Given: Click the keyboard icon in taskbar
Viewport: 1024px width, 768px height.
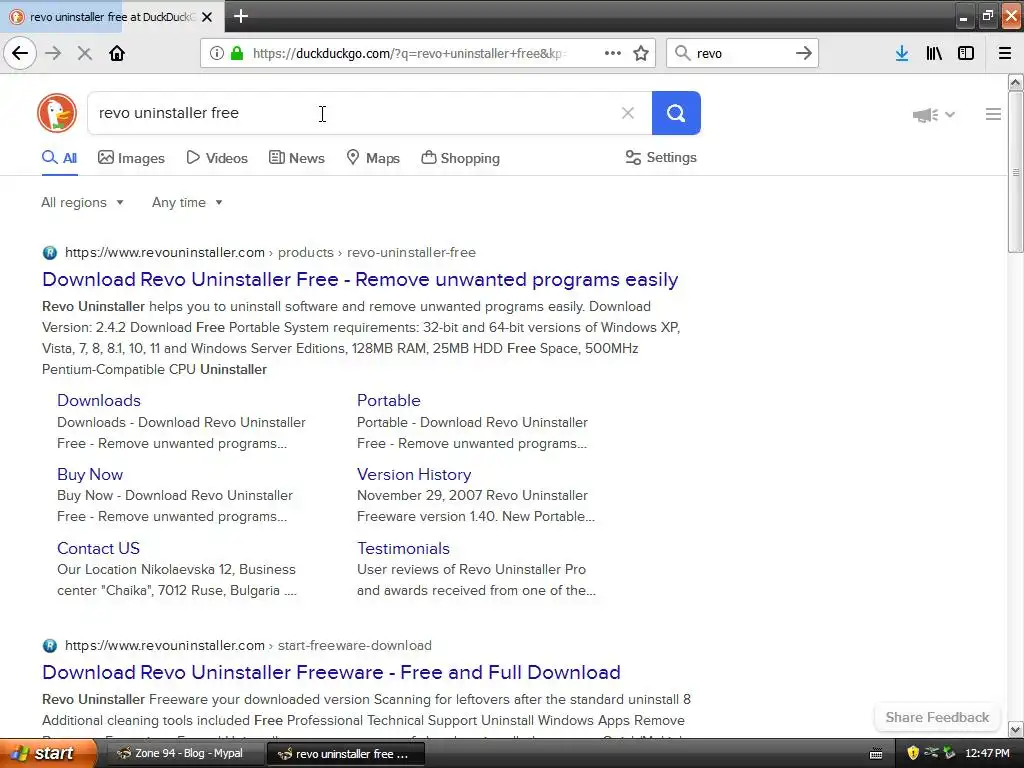Looking at the screenshot, I should tap(876, 754).
